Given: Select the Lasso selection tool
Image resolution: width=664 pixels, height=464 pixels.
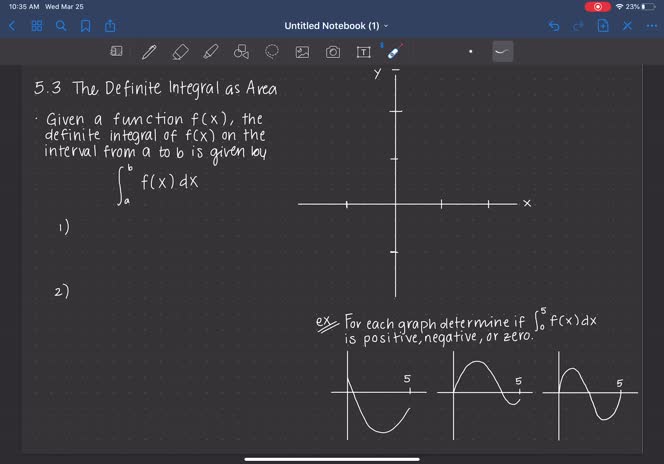Looking at the screenshot, I should pos(271,52).
